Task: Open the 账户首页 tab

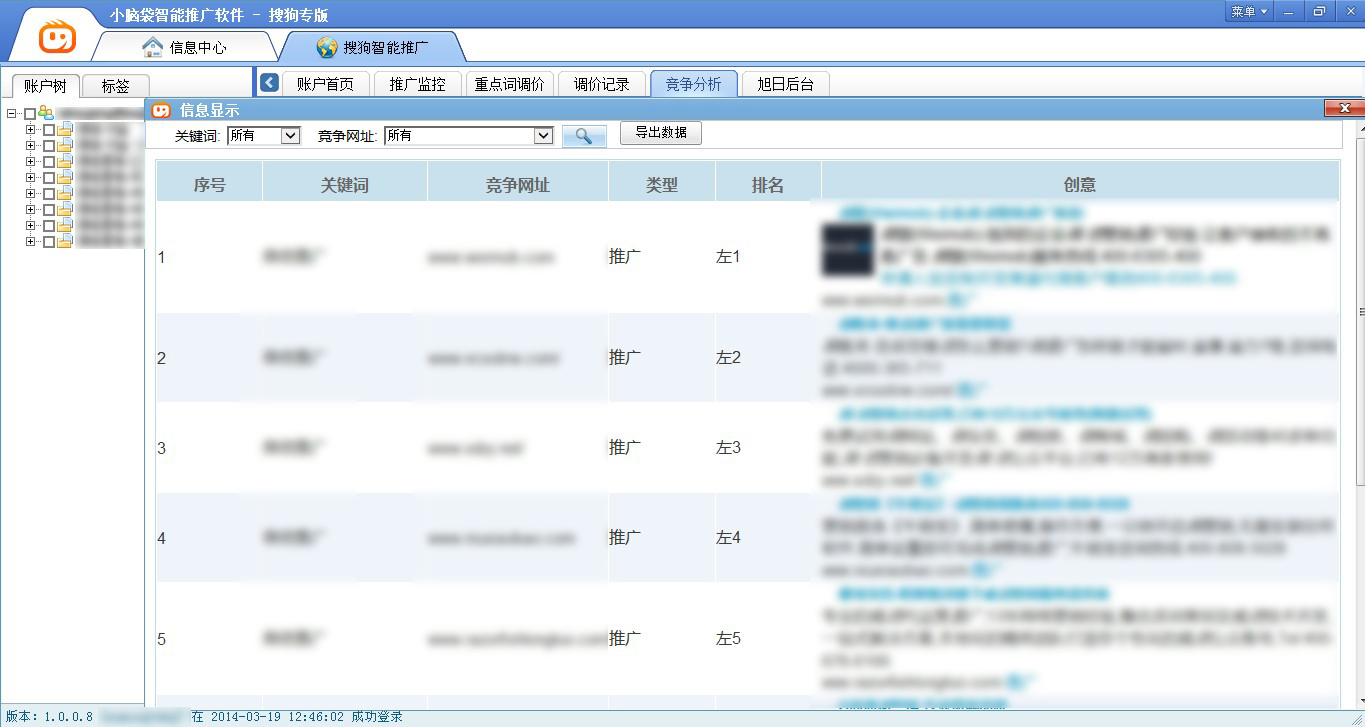Action: [x=326, y=84]
